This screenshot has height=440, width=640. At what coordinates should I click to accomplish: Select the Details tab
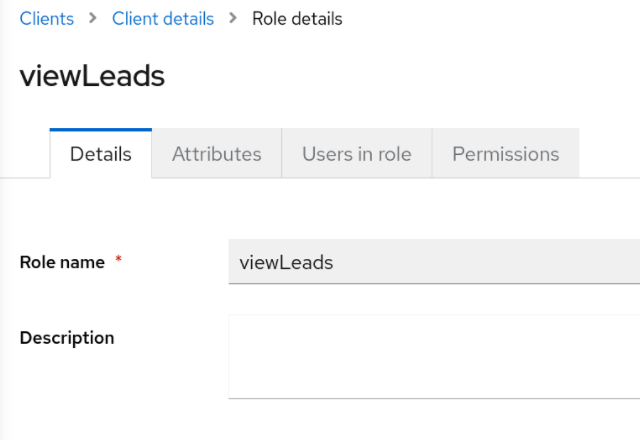(x=100, y=154)
